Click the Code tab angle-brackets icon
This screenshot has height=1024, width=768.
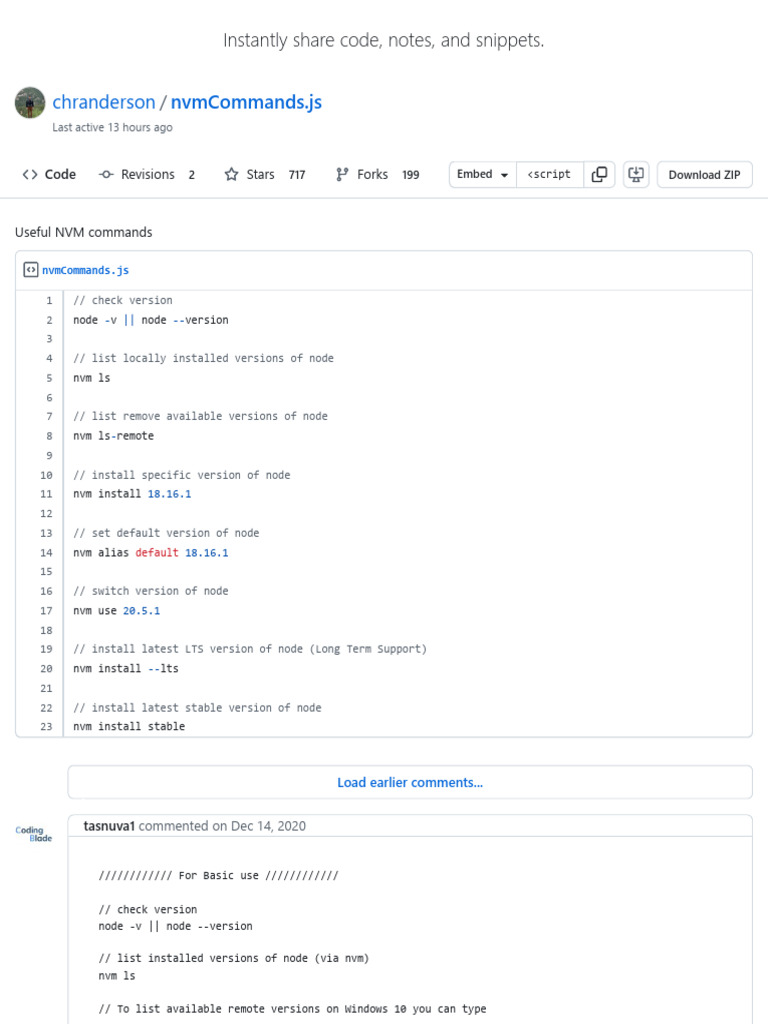pos(30,174)
